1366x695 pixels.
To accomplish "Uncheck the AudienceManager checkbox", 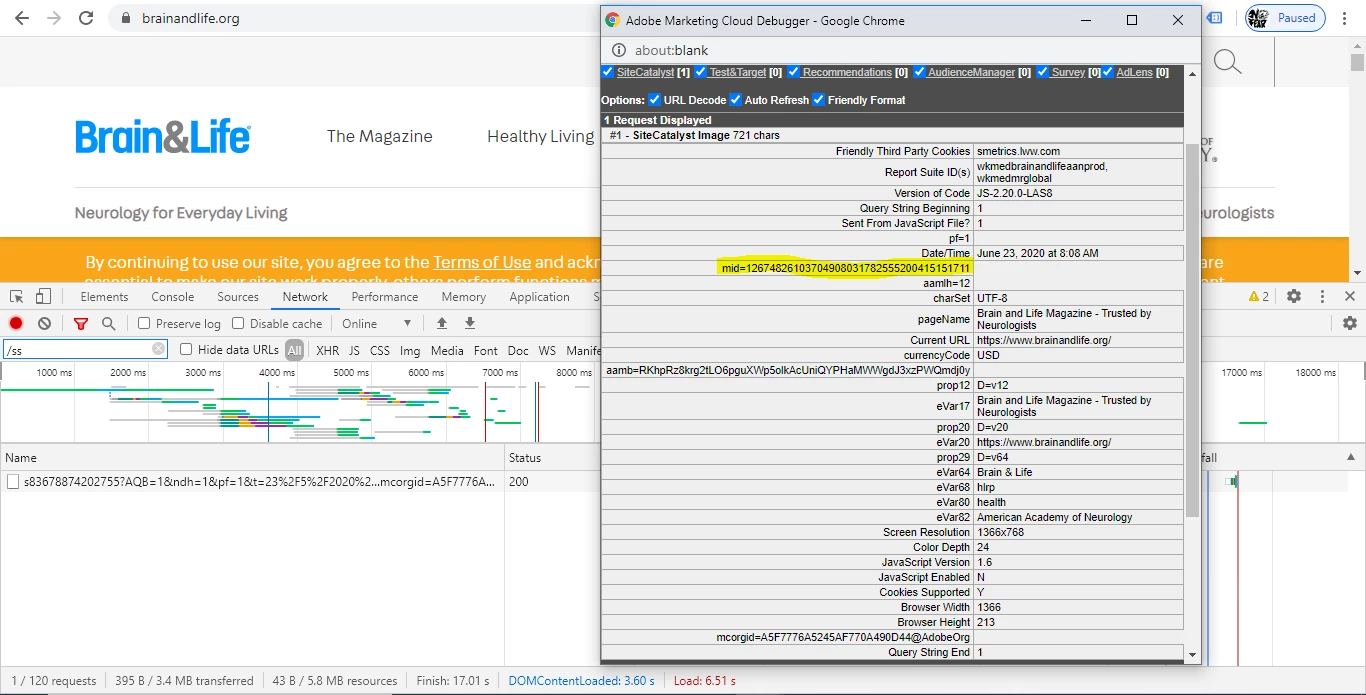I will [x=919, y=72].
